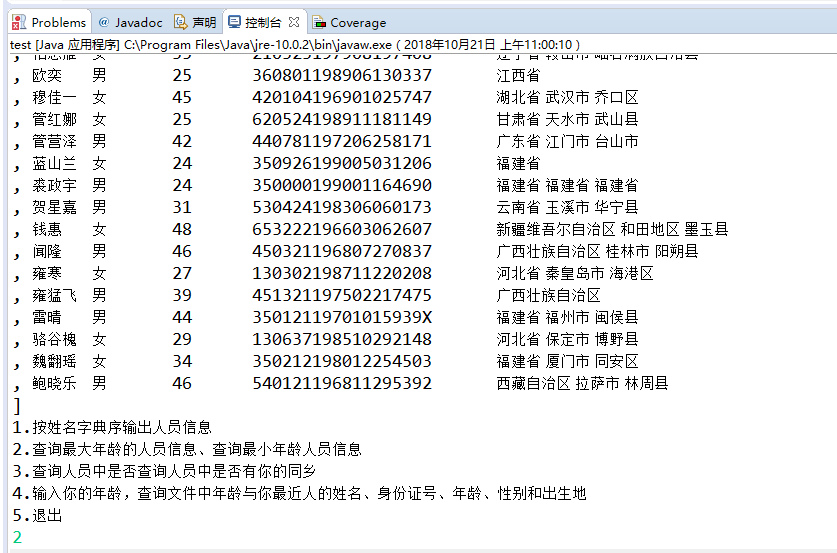Click menu line 1.按姓名字典序输出人员信息
The height and width of the screenshot is (553, 837).
[112, 427]
